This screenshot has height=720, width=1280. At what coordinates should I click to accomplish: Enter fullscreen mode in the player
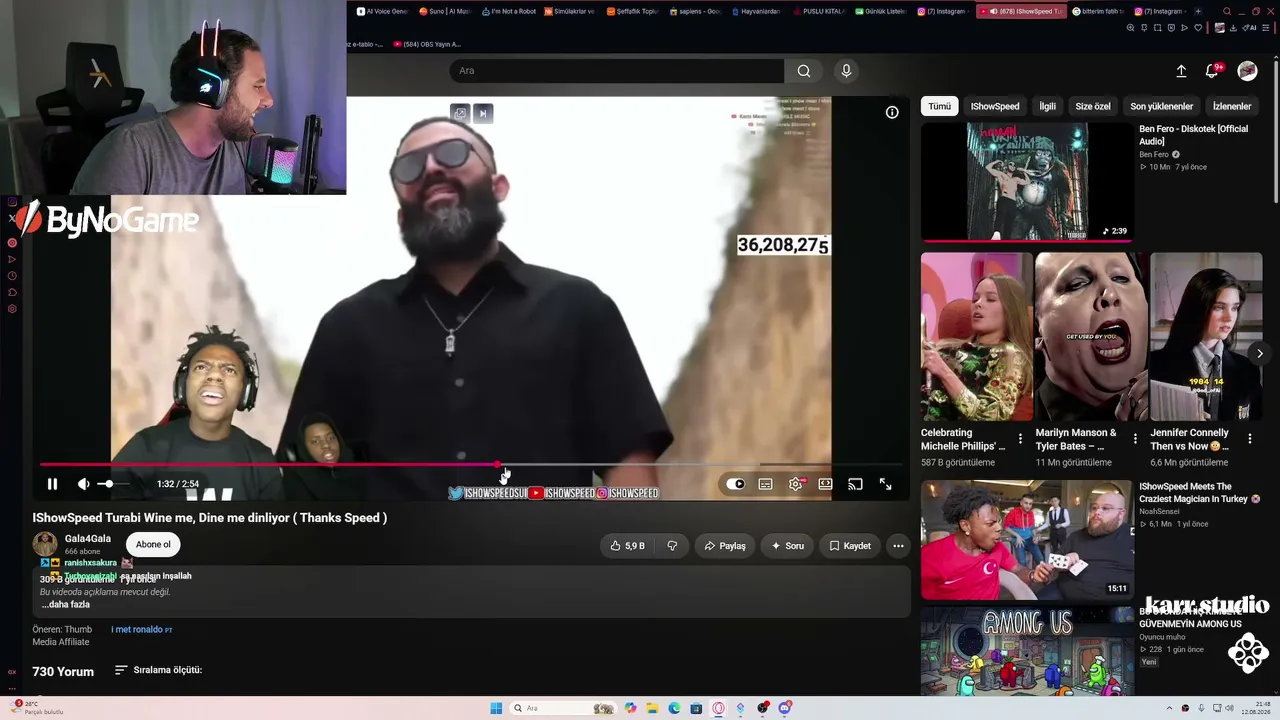pos(886,484)
